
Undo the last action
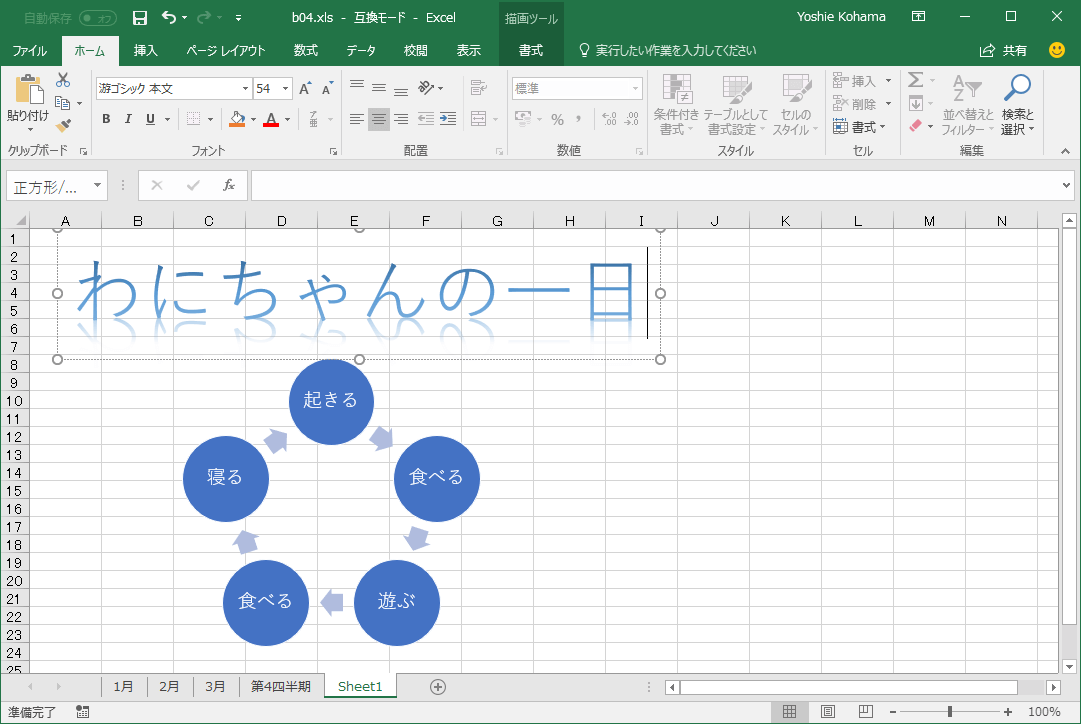(x=169, y=18)
